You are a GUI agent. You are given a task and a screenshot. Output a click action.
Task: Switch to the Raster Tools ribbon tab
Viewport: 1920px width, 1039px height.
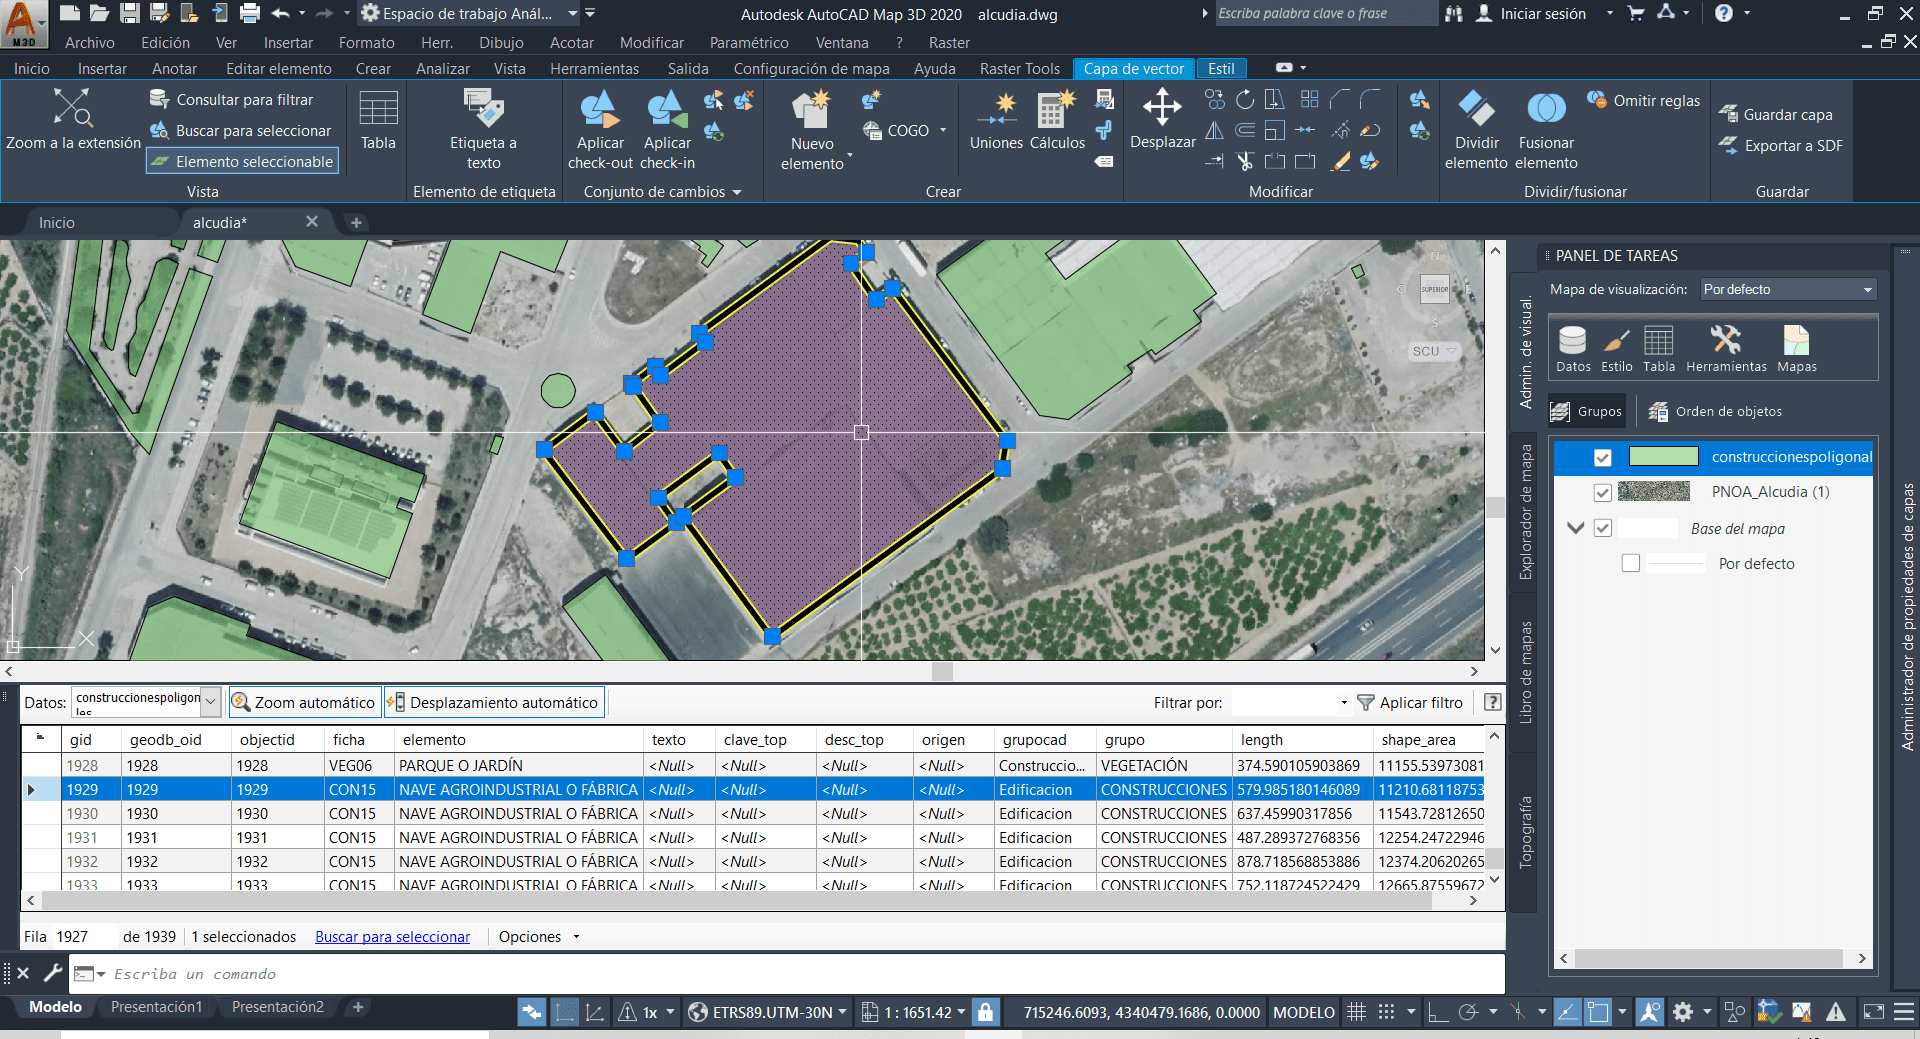1019,68
